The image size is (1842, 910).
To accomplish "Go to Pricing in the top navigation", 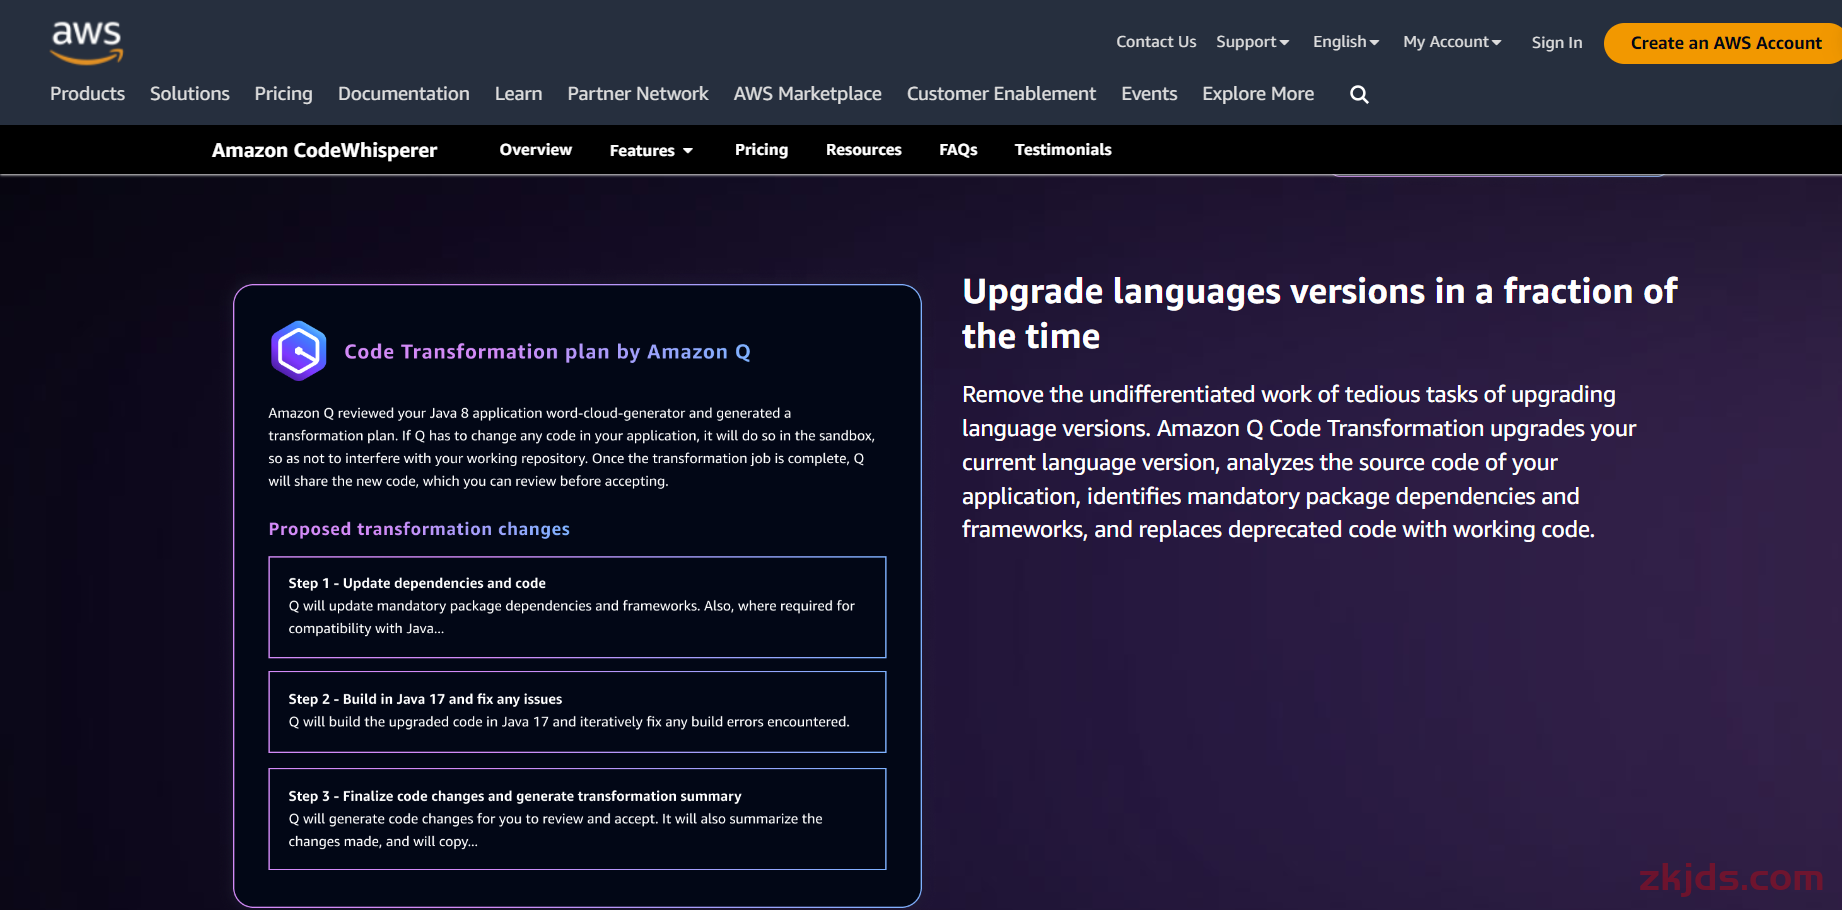I will (283, 94).
